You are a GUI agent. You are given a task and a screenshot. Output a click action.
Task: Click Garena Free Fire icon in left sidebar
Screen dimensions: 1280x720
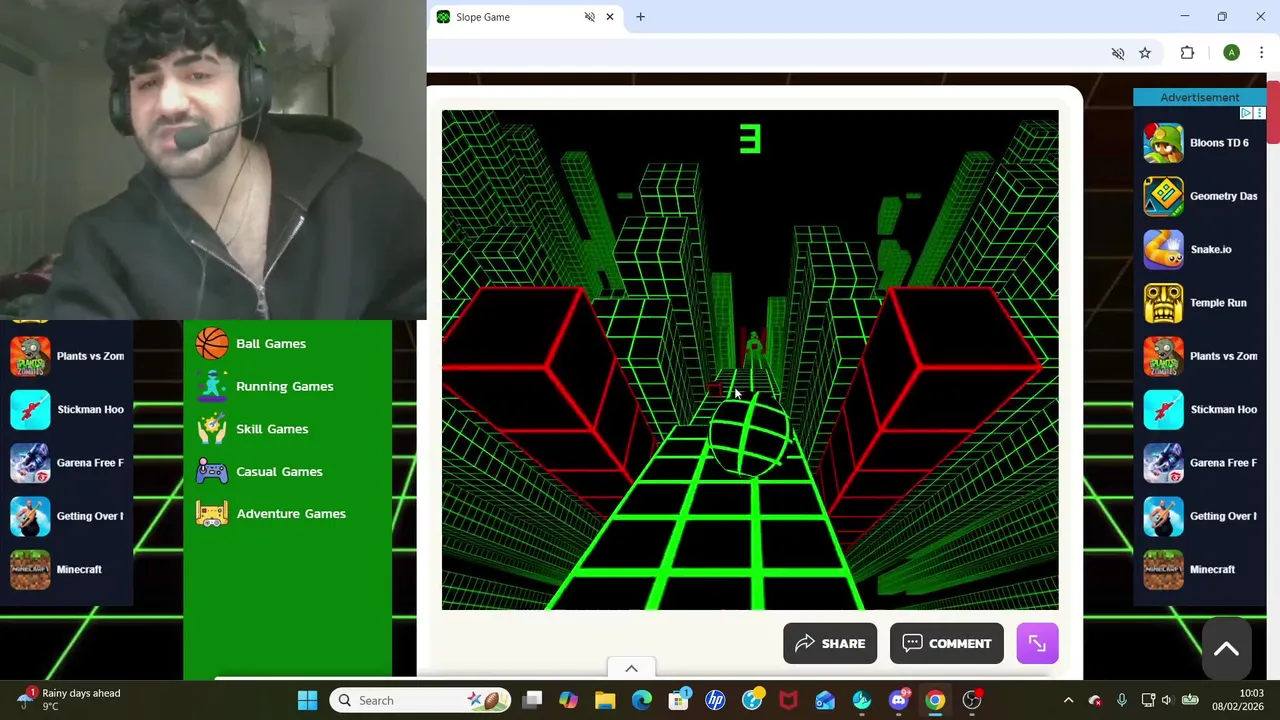tap(30, 463)
